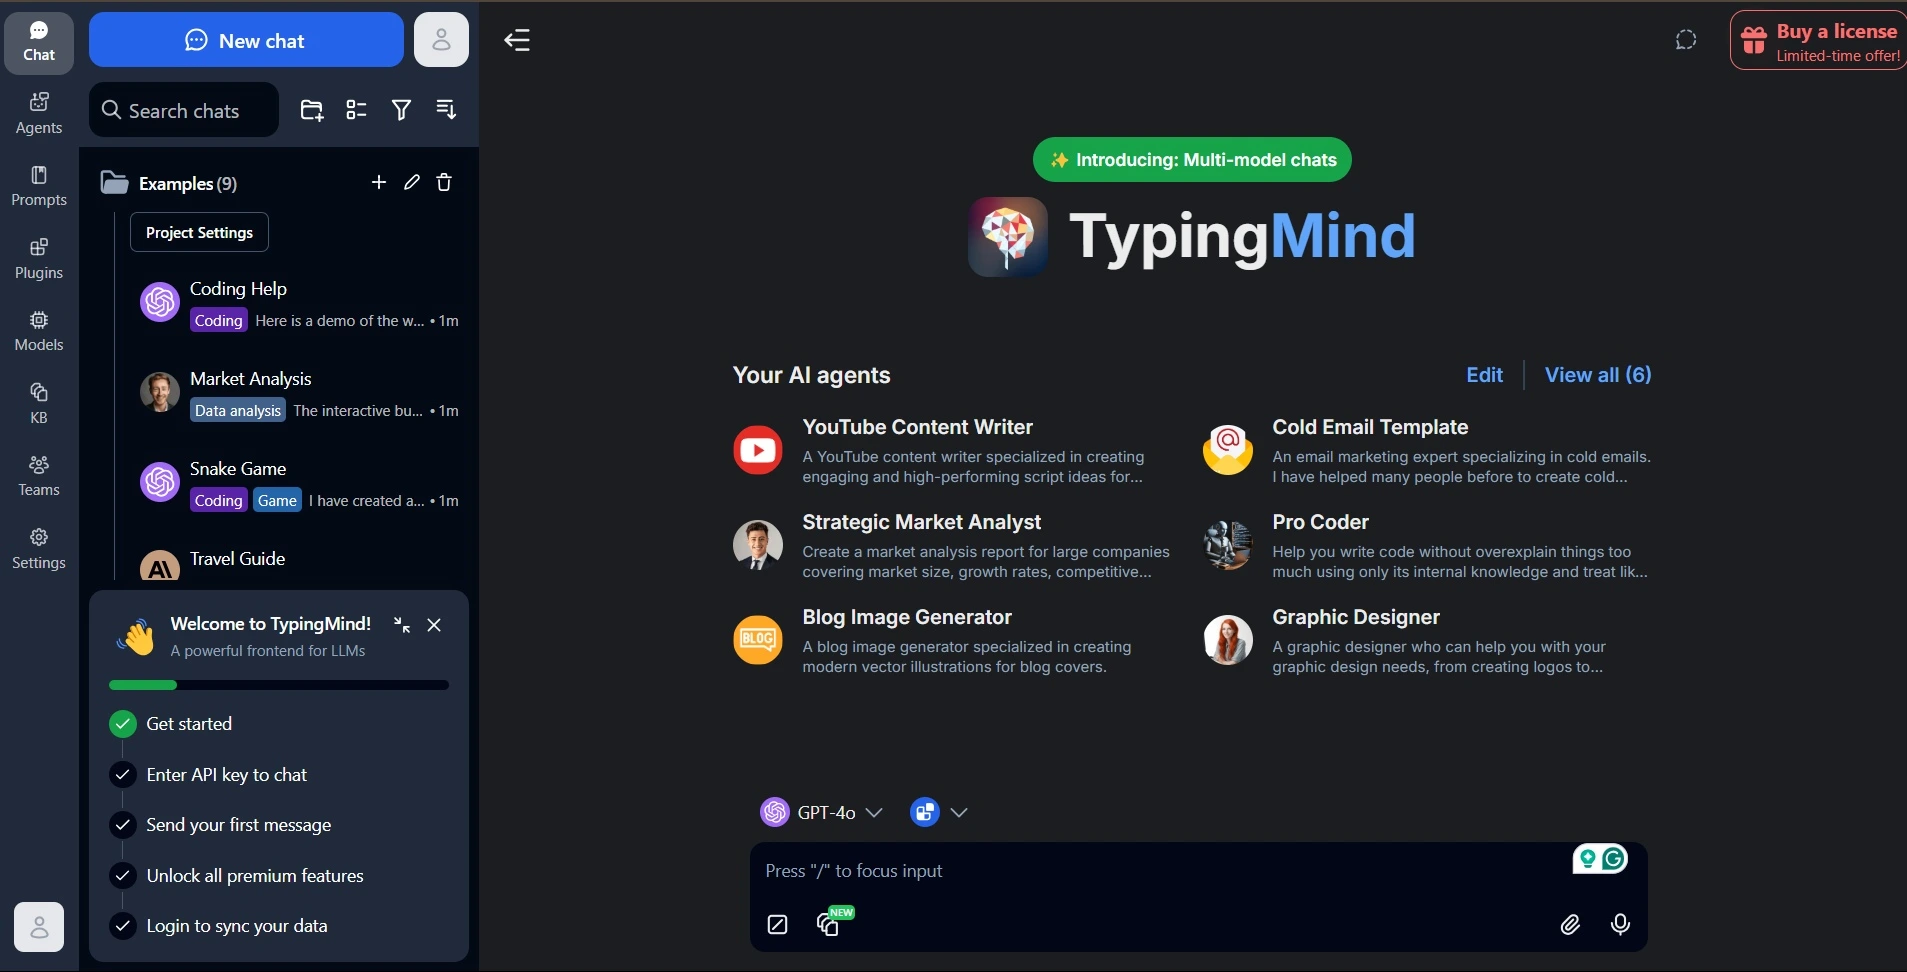
Task: Open the Plugins section
Action: 39,258
